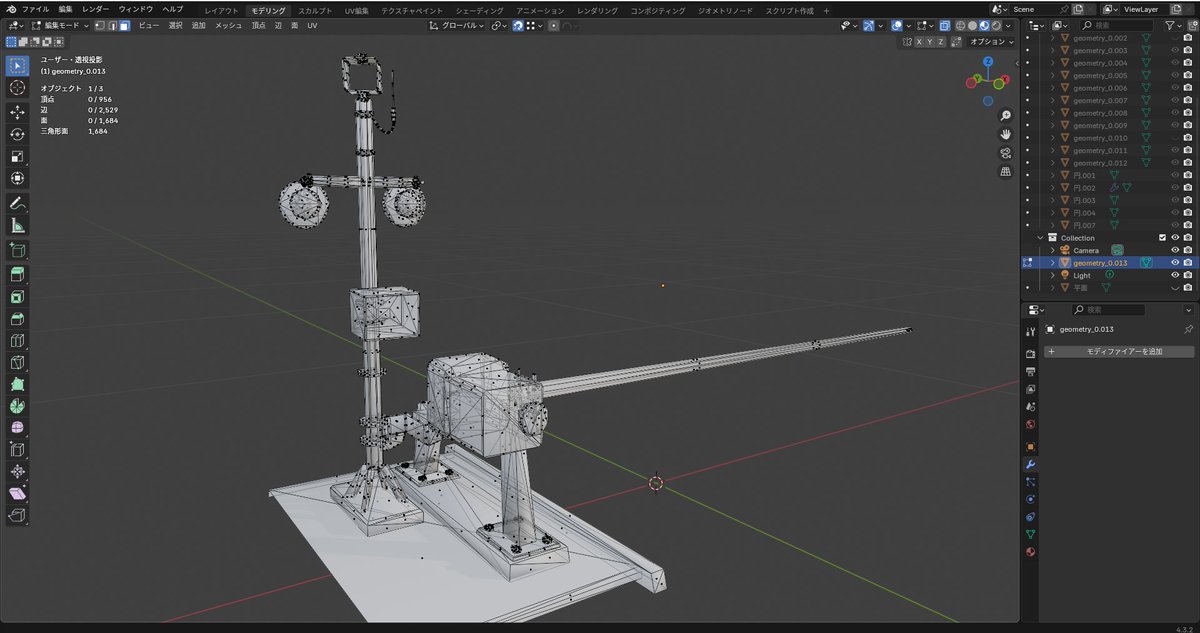The height and width of the screenshot is (633, 1200).
Task: Open the レンダー menu
Action: tap(96, 9)
